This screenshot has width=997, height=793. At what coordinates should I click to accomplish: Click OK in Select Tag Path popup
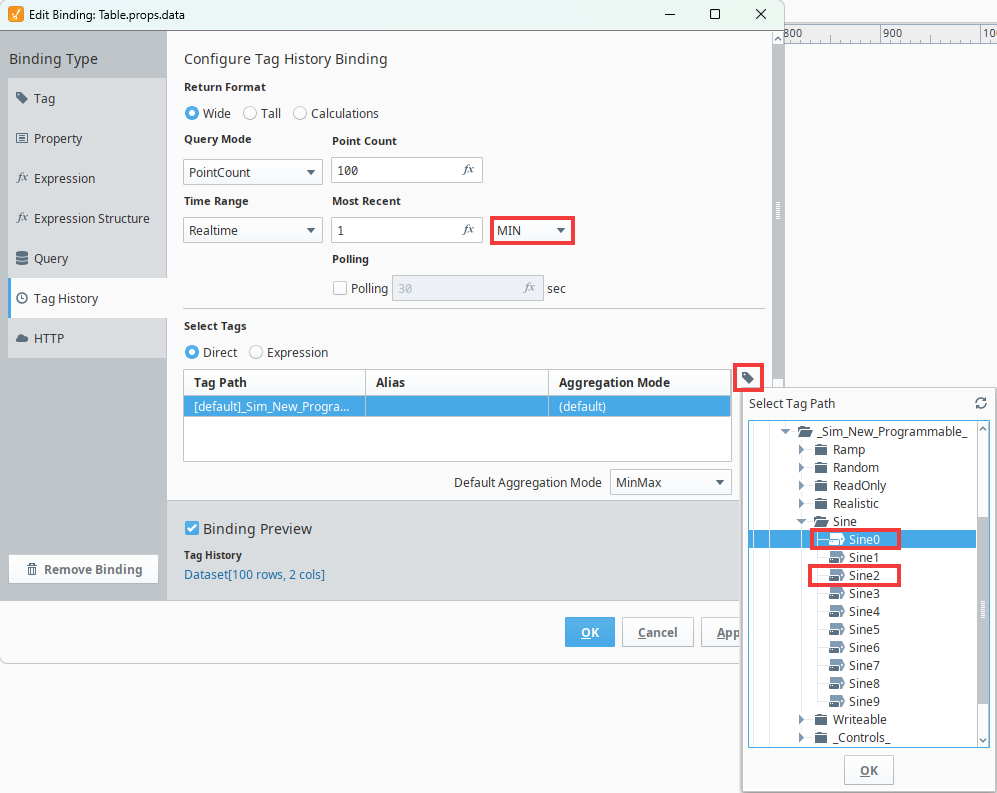coord(868,770)
